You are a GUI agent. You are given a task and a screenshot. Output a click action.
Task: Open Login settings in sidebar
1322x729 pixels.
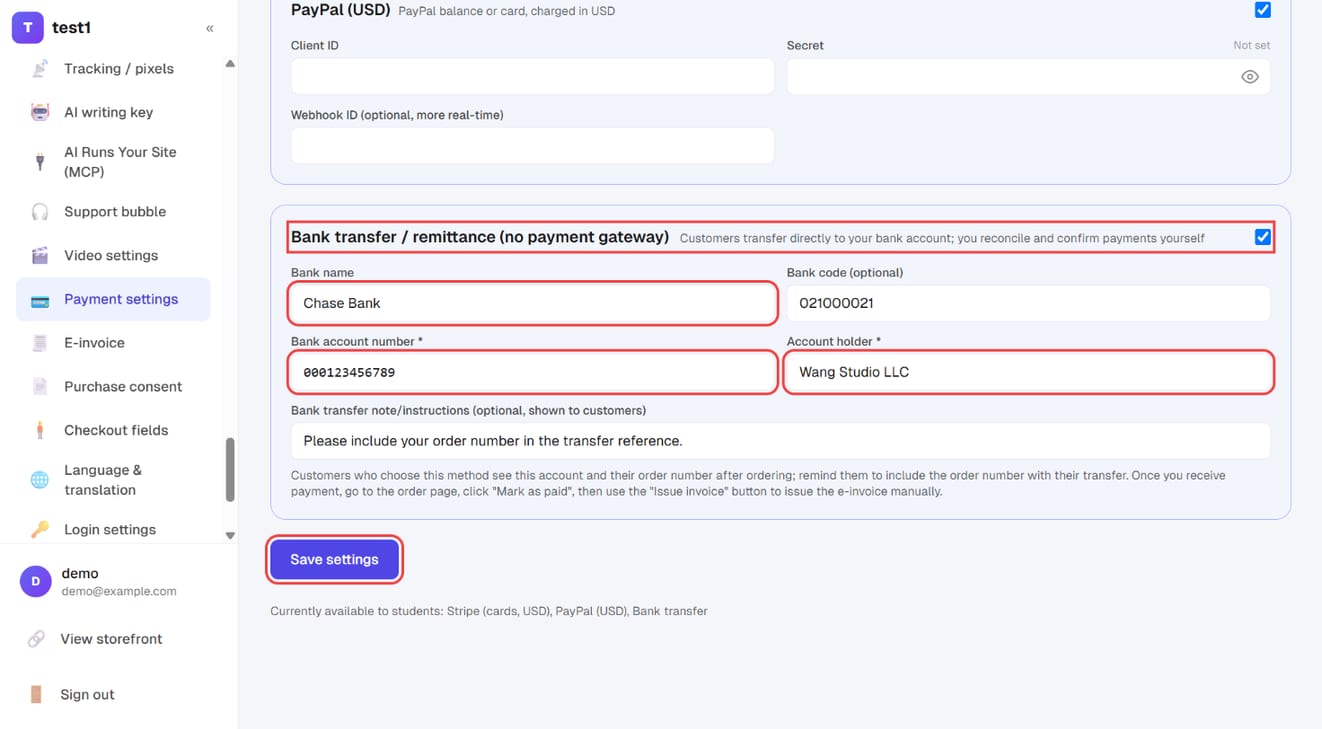coord(113,530)
